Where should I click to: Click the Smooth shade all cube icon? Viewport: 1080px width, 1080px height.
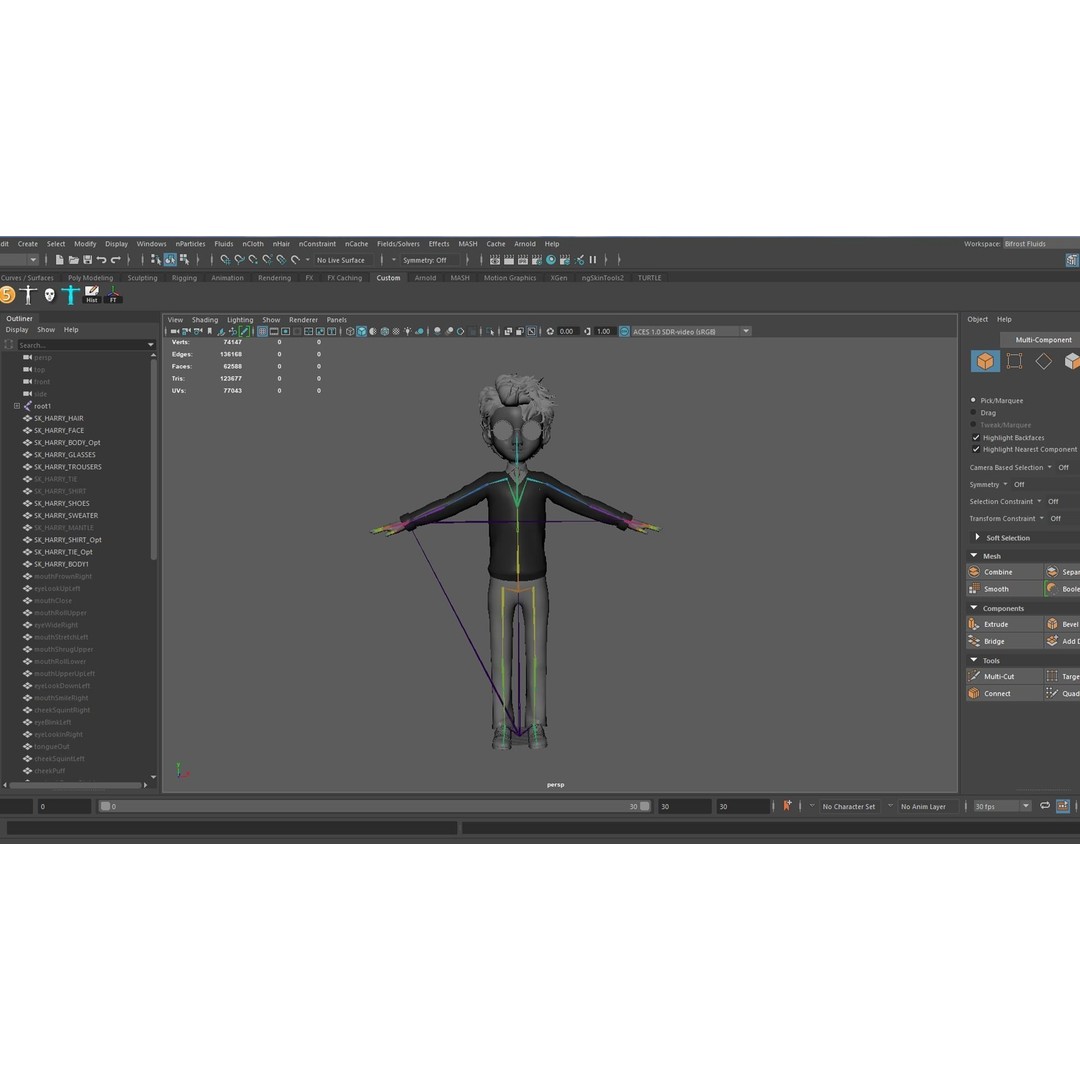[x=362, y=331]
